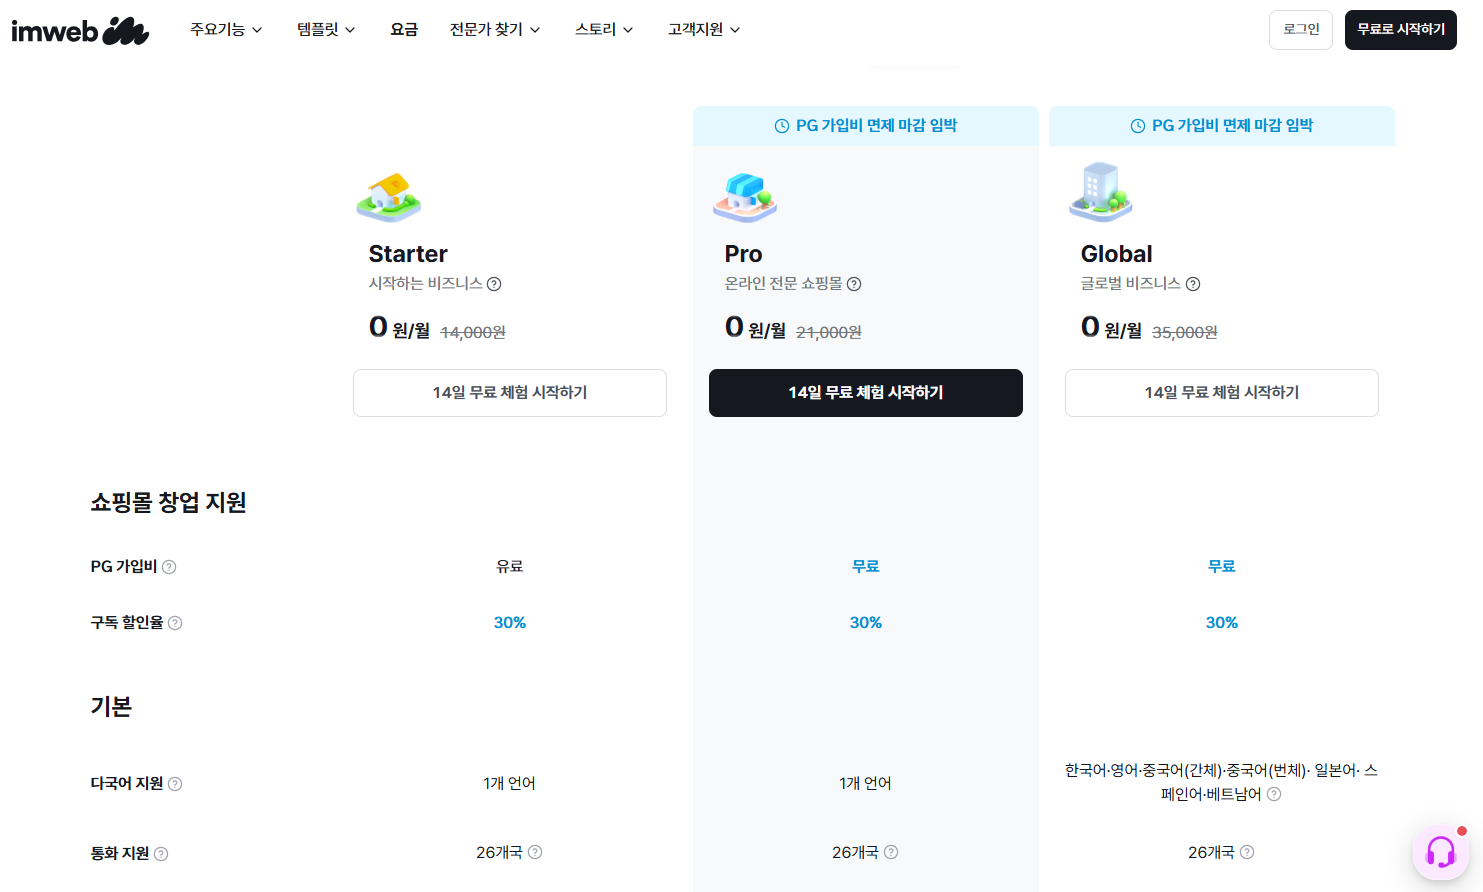Click help icon next to 통화 지원
Screen dimensions: 1483x892
coord(162,853)
